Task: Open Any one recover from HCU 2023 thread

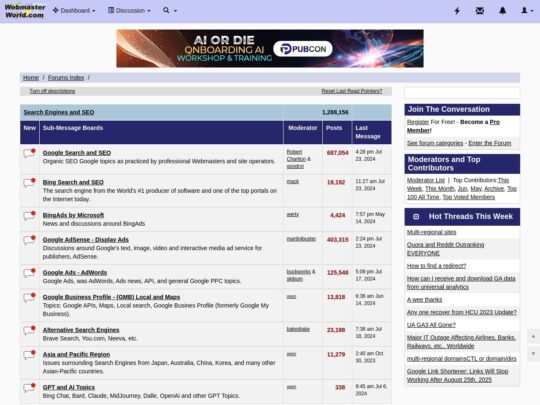Action: pos(462,312)
